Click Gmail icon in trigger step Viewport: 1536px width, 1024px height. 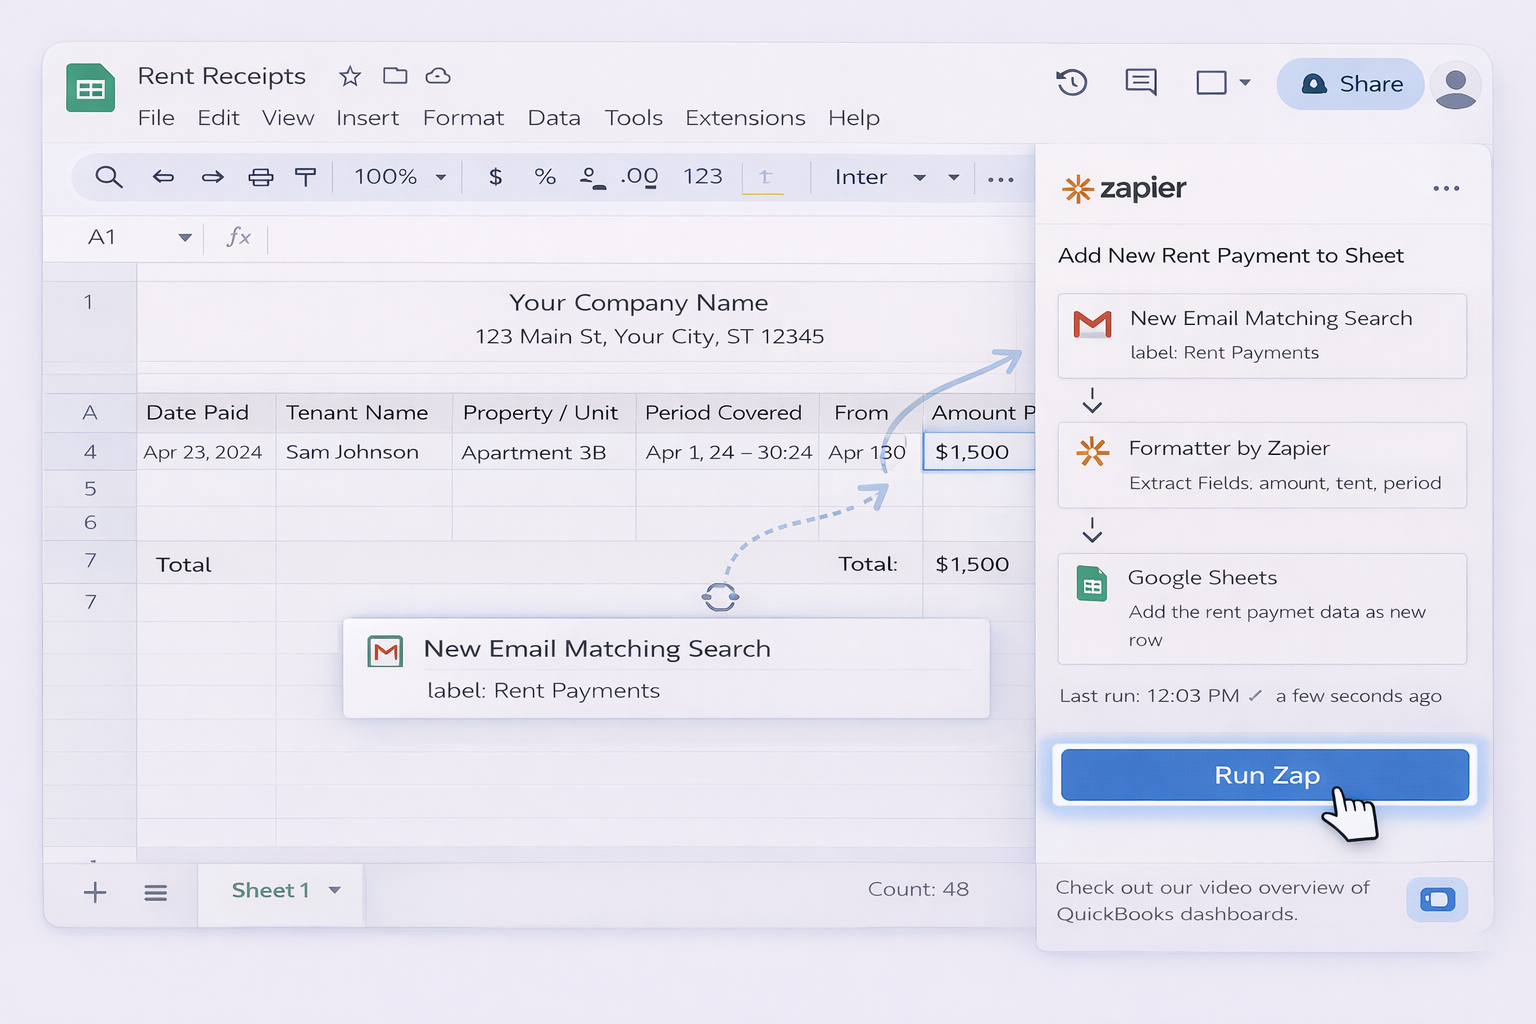(x=1092, y=324)
